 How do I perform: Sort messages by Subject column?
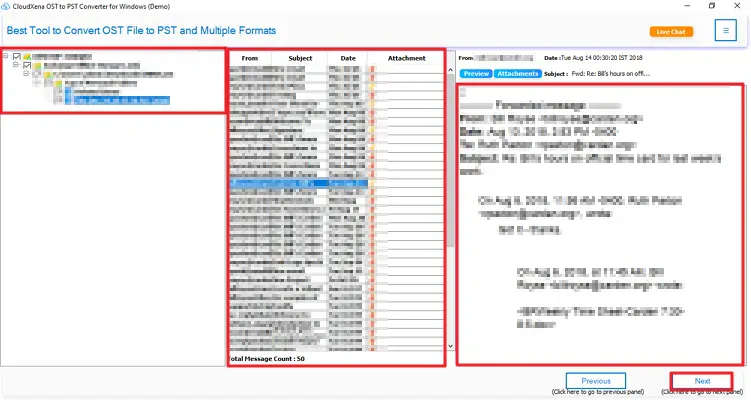(x=300, y=58)
